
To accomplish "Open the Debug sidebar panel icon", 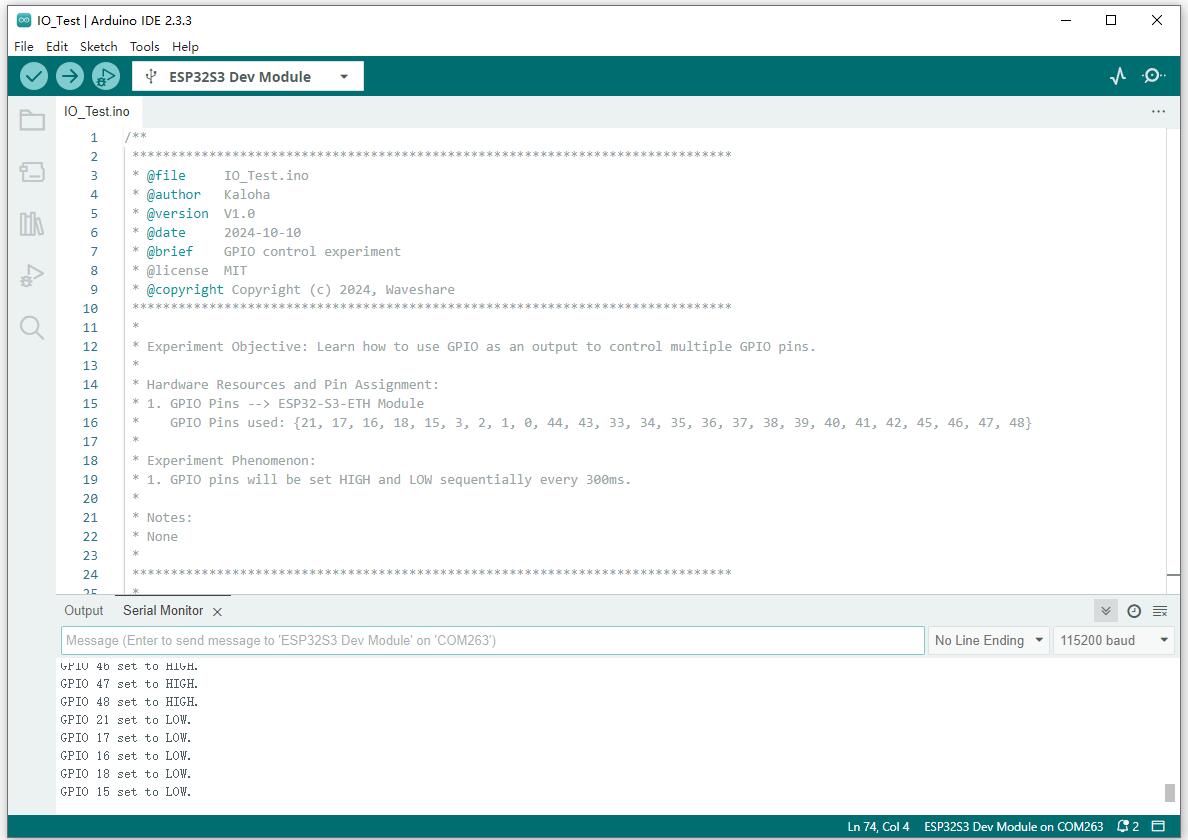I will pos(32,275).
